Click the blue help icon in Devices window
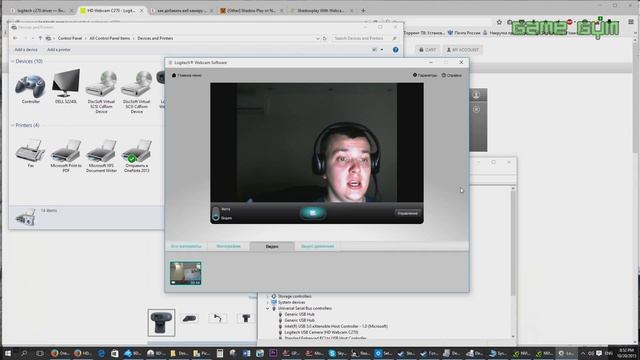Viewport: 640px width, 360px height. pyautogui.click(x=395, y=50)
